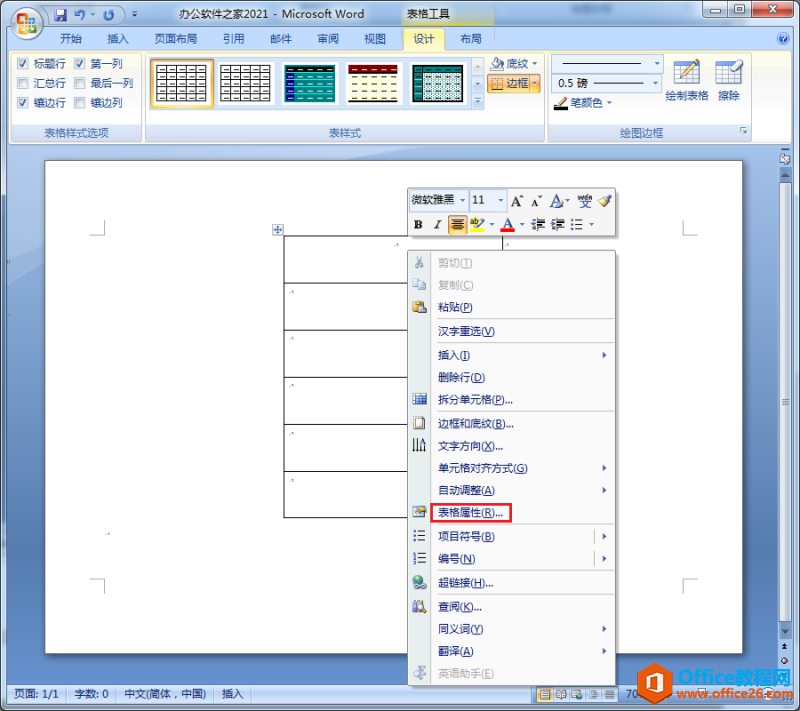
Task: Toggle the Banded Rows (镶边行) checkbox
Action: coord(22,103)
